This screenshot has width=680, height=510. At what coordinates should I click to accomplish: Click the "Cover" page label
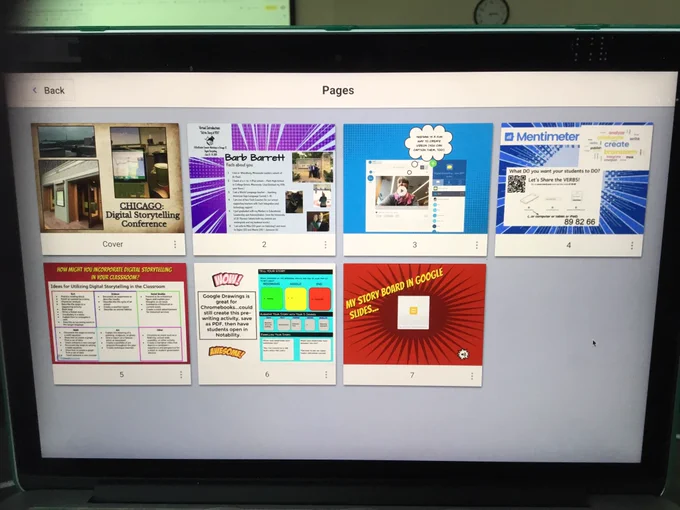(x=112, y=244)
